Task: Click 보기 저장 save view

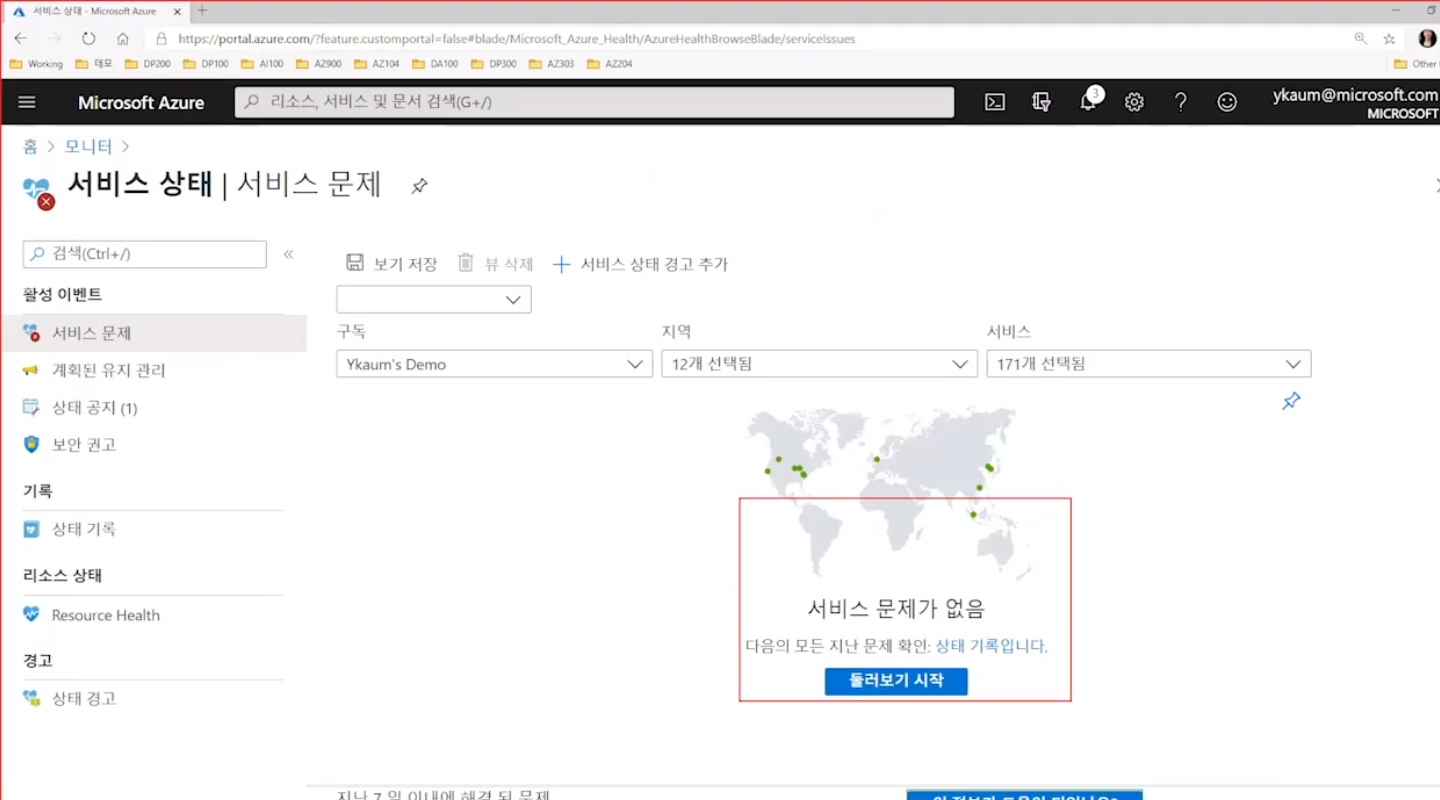Action: pyautogui.click(x=392, y=264)
